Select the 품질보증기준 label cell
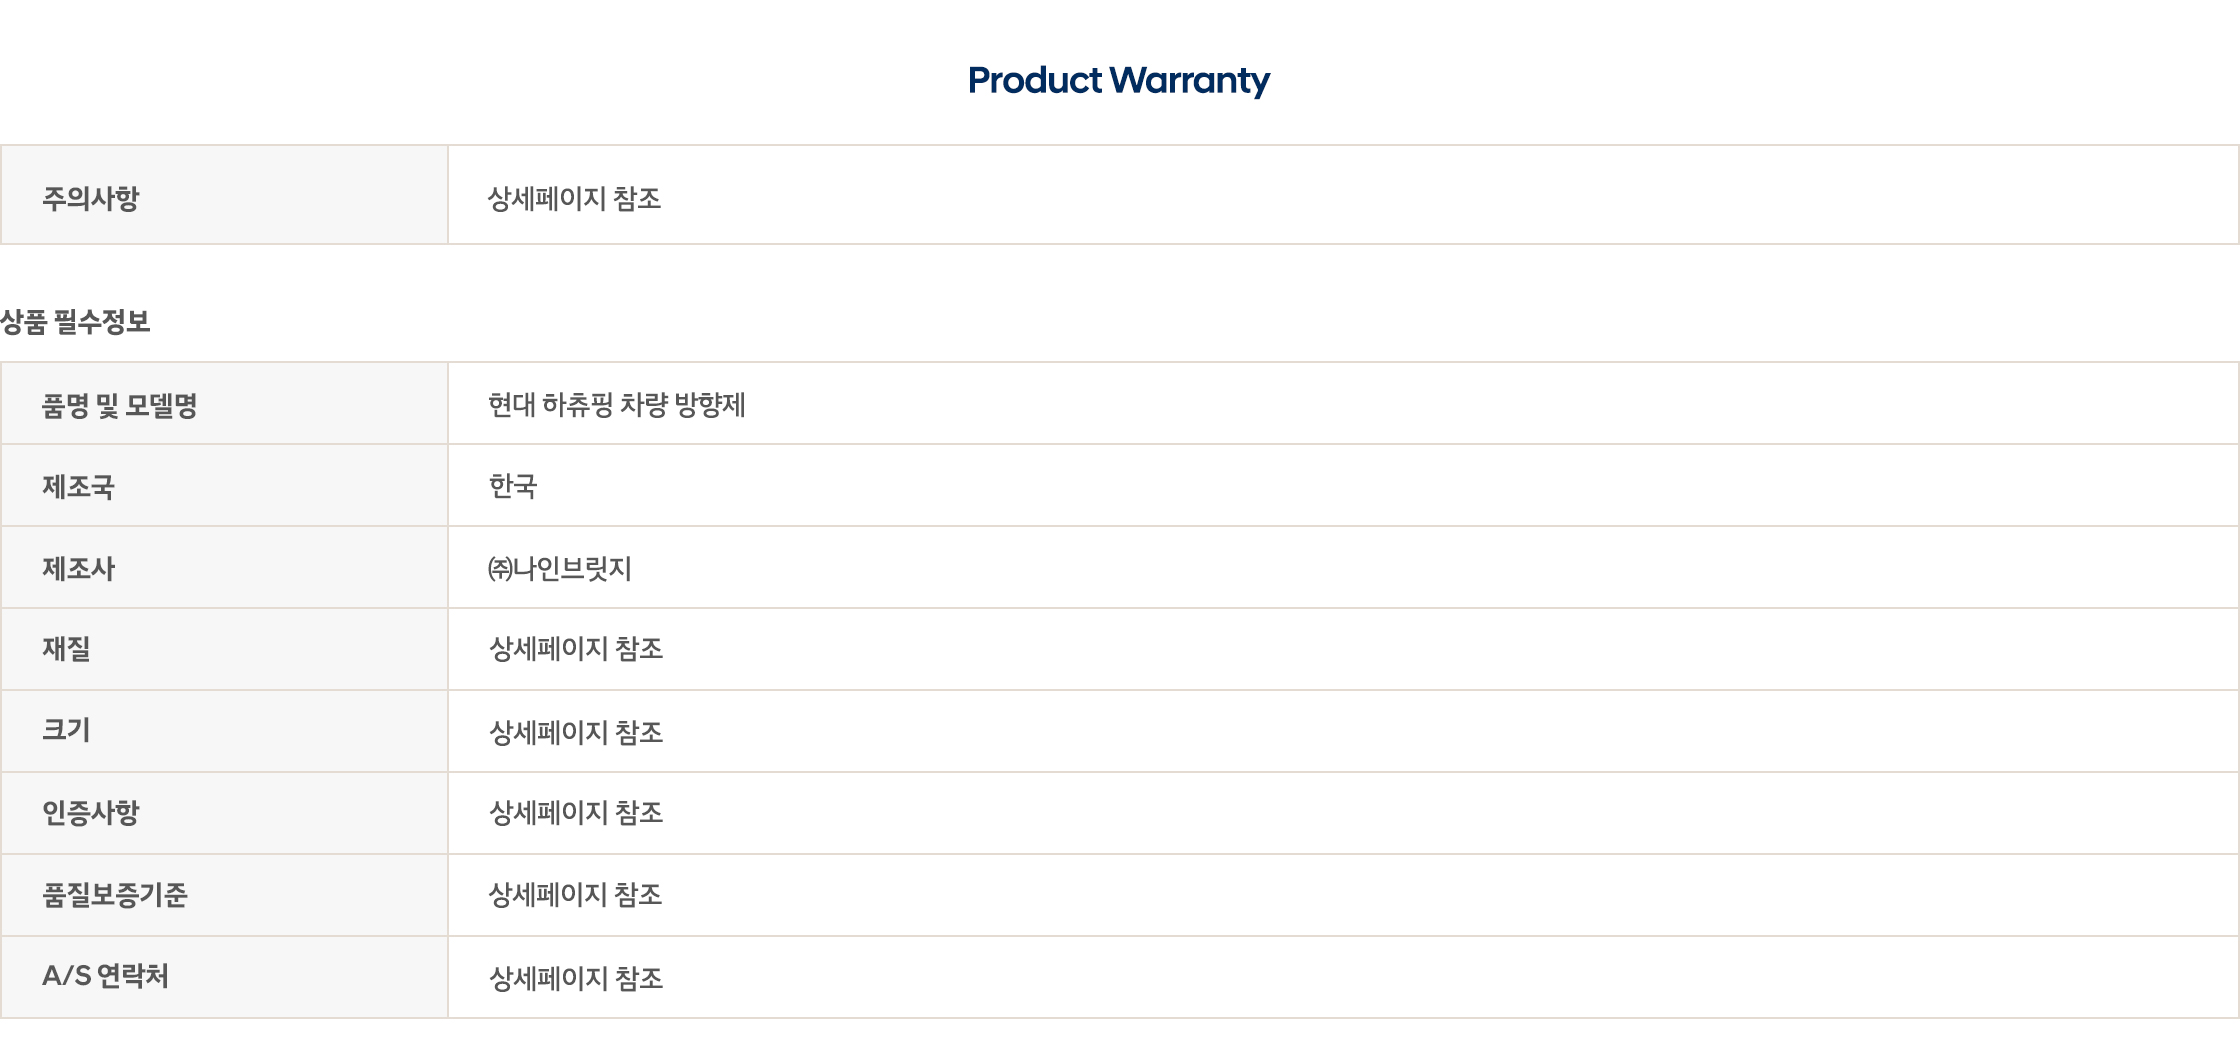This screenshot has width=2240, height=1045. coord(225,896)
